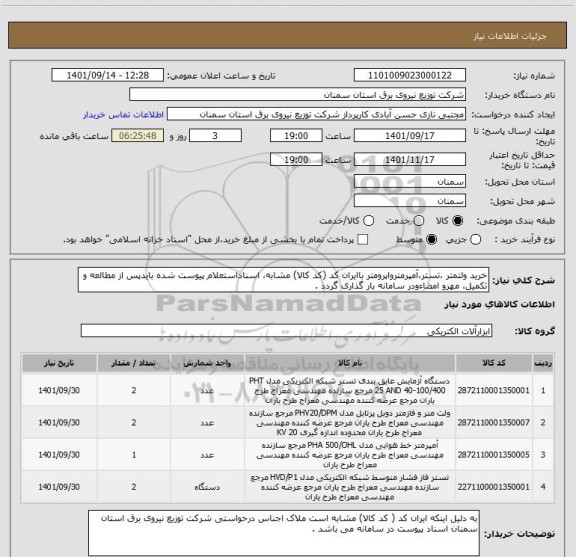Click the PHA 500/OHL ammeter item name
The width and height of the screenshot is (576, 557).
pos(350,455)
